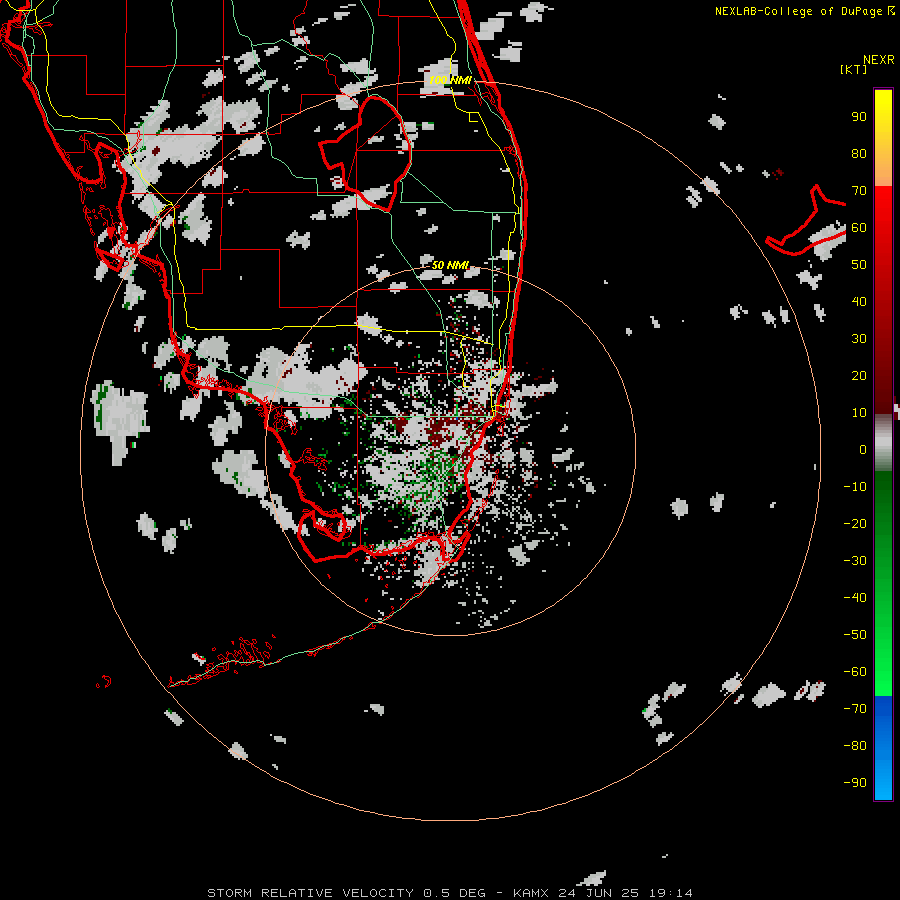Click the 40 value on velocity scale

pos(859,301)
